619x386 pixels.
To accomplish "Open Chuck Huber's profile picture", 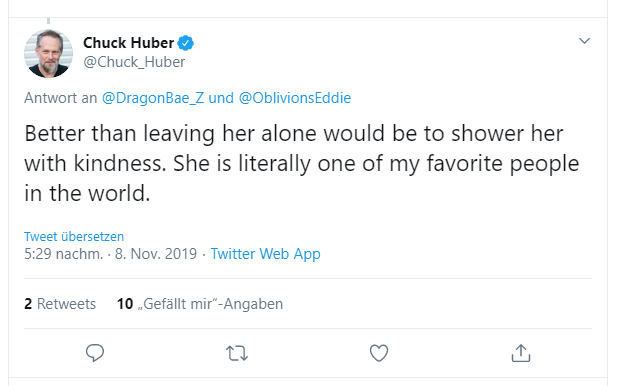I will point(49,53).
